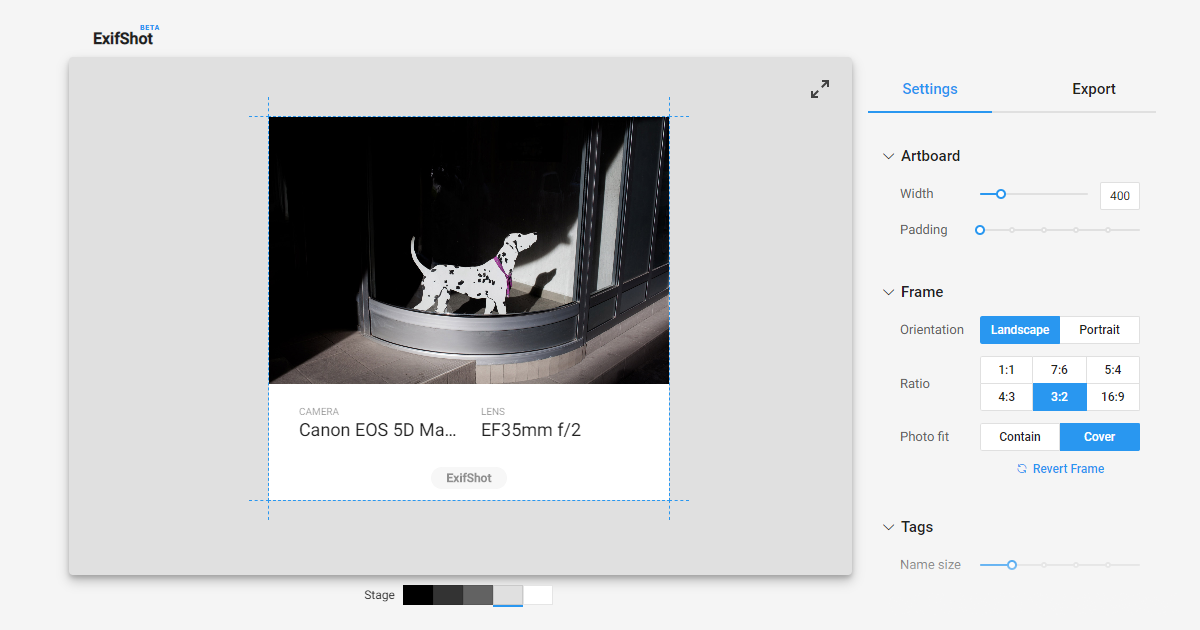
Task: Click the ExifShot logo in the top left
Action: click(125, 34)
